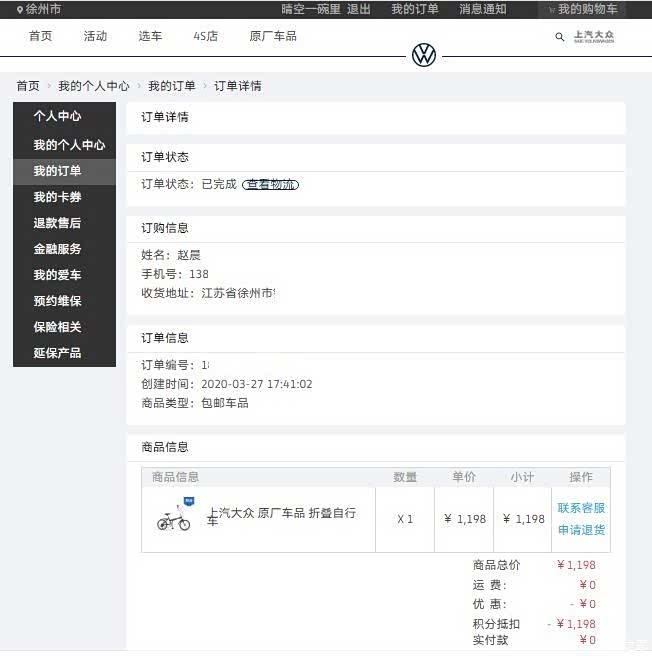Click the name value 赵晨
Viewport: 652px width, 656px height.
click(189, 255)
